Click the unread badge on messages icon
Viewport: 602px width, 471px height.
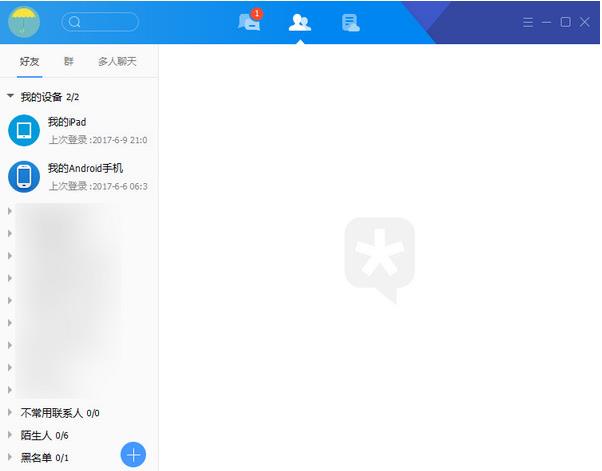(257, 14)
